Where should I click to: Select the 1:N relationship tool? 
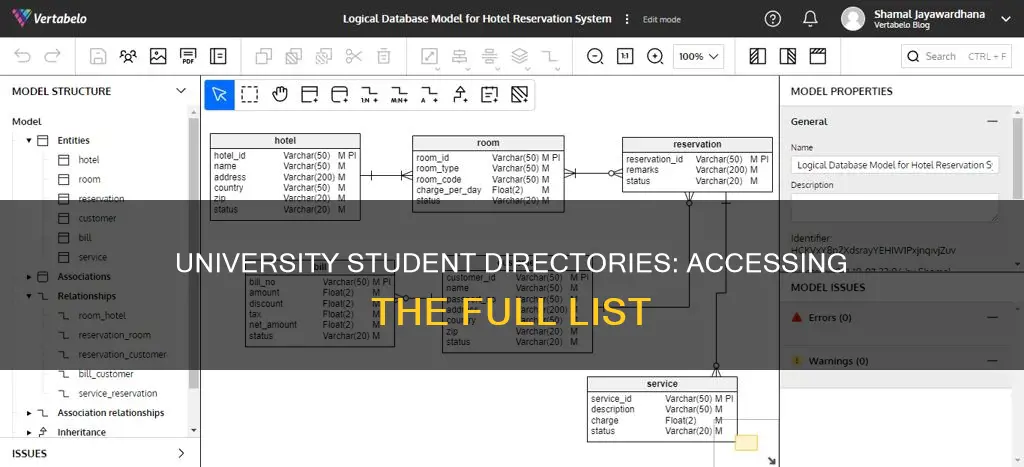pos(370,95)
